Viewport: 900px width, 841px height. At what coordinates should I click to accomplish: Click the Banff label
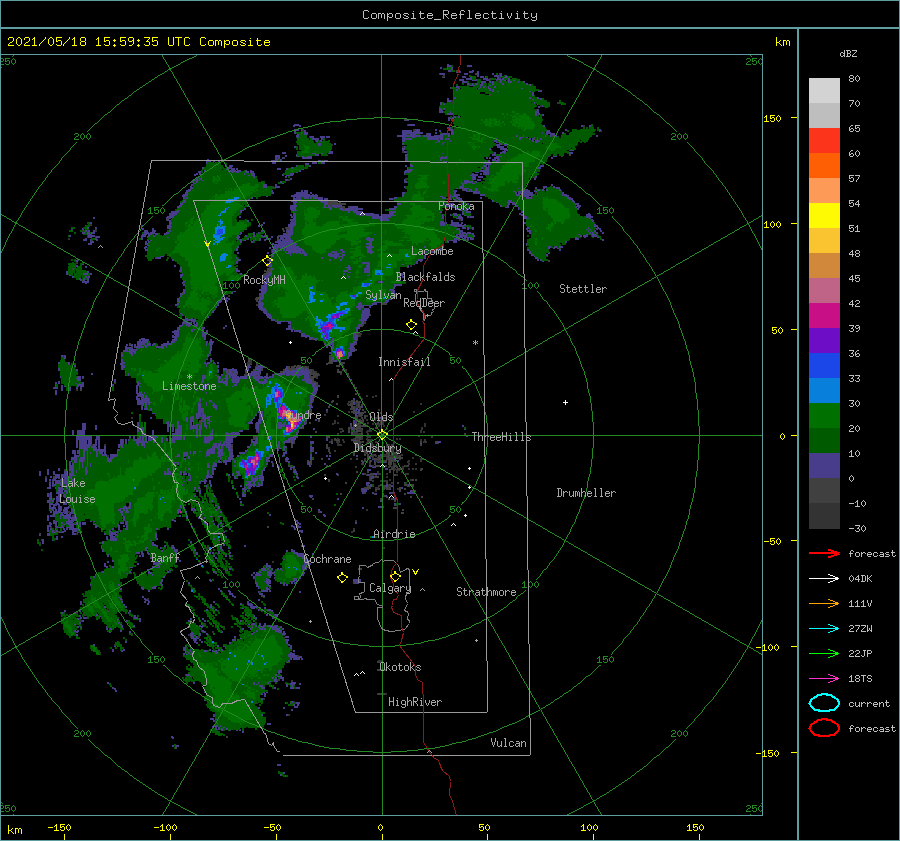point(165,558)
